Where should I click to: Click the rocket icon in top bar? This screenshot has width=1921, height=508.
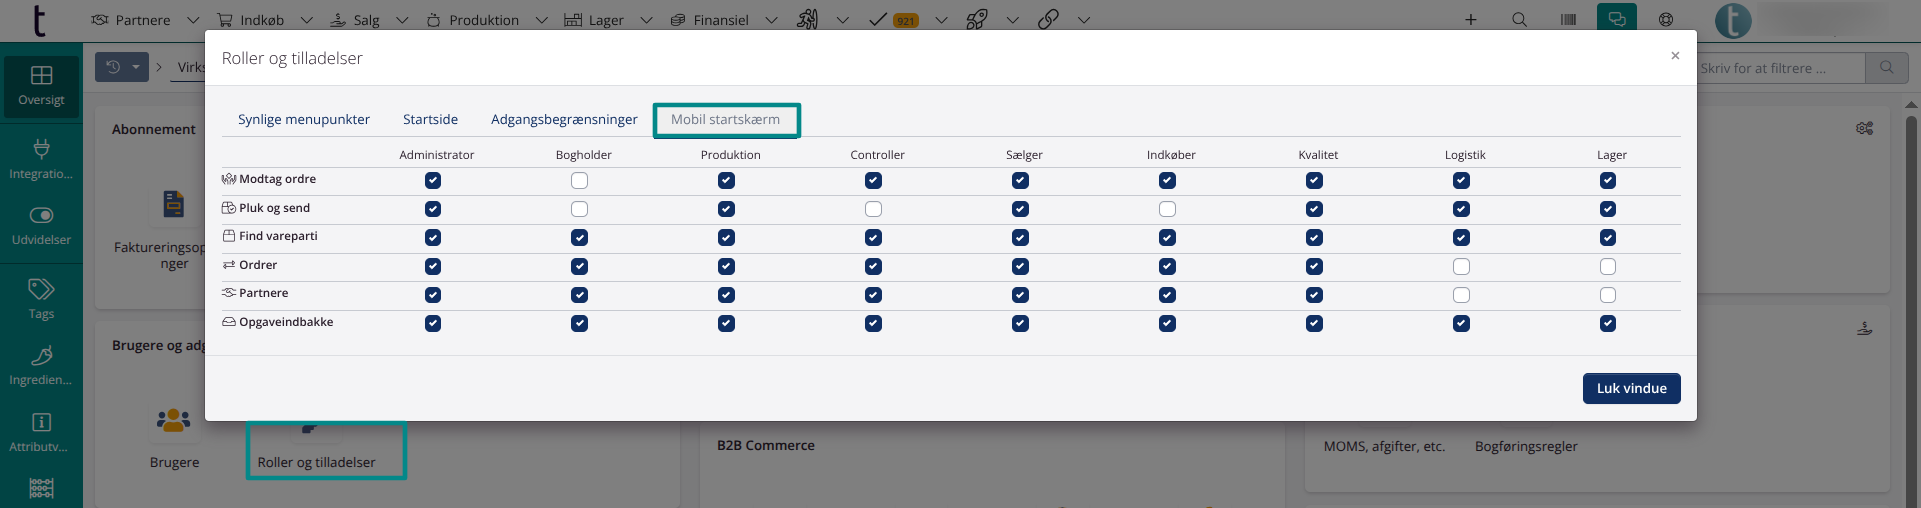pos(977,20)
